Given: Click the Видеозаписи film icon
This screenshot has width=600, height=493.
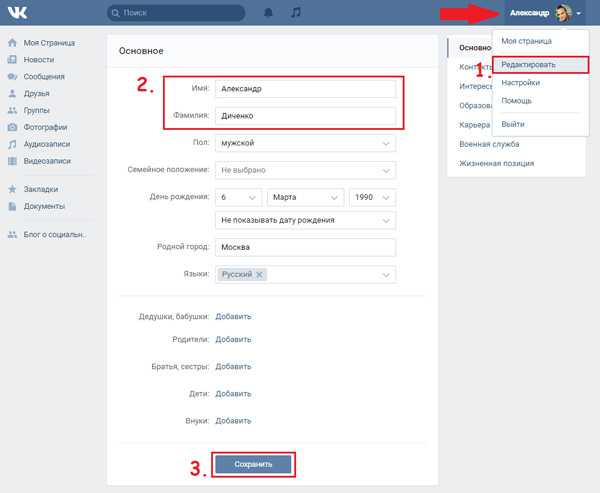Looking at the screenshot, I should click(12, 161).
